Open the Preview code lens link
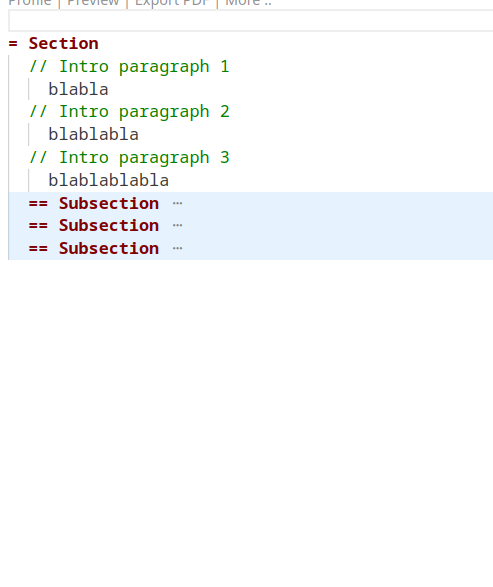Viewport: 493px width, 587px height. 93,3
